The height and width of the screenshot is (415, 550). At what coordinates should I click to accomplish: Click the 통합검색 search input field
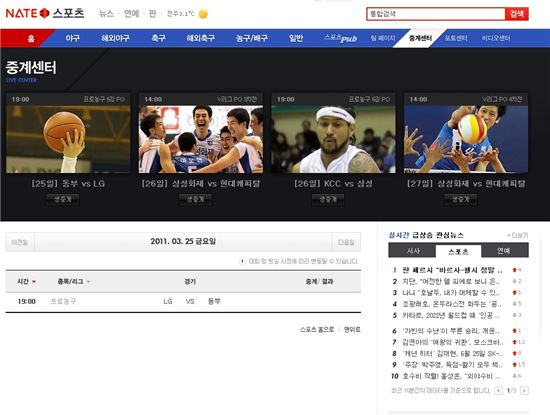(436, 14)
